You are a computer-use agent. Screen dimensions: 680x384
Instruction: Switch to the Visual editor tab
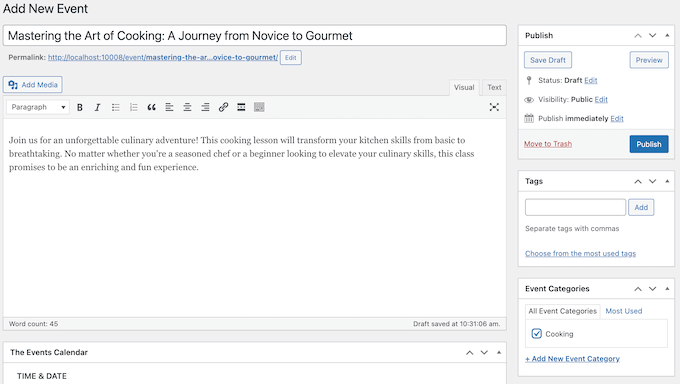coord(464,87)
